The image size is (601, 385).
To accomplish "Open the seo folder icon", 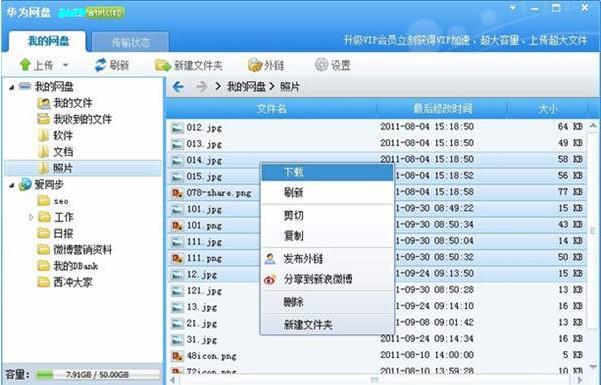I will [x=43, y=201].
